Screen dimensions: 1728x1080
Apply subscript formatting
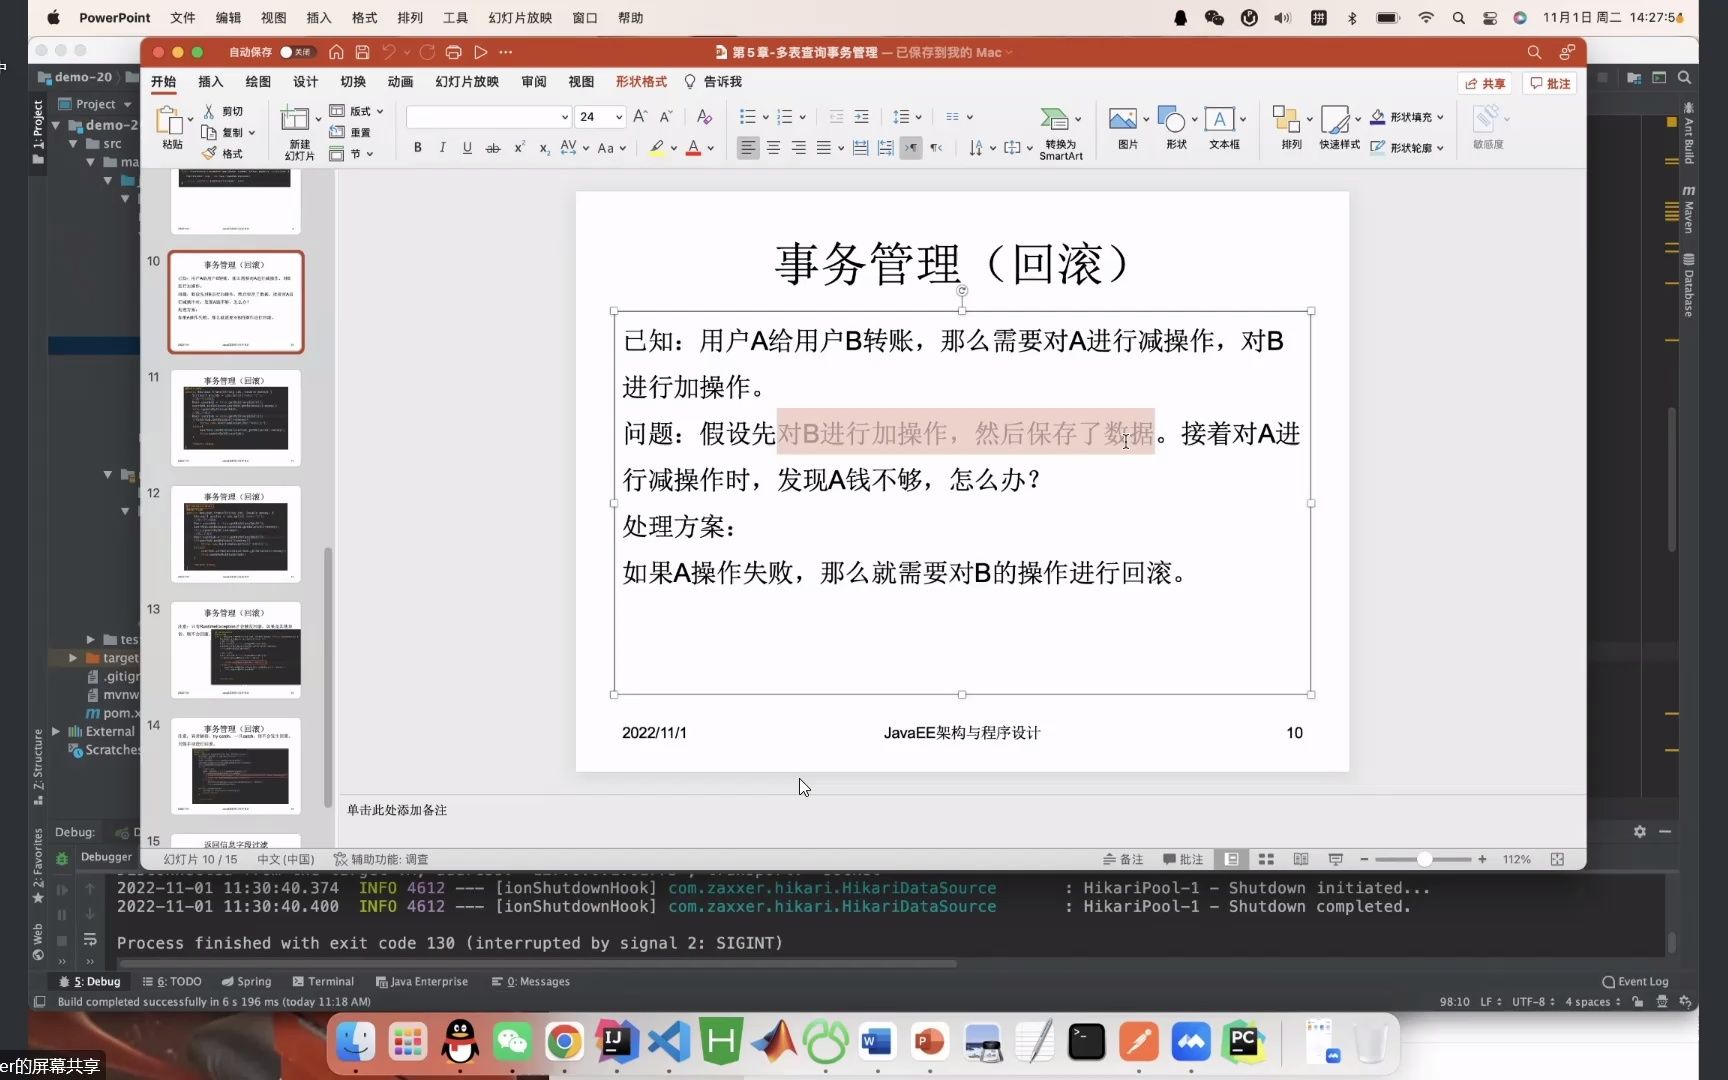pos(544,148)
